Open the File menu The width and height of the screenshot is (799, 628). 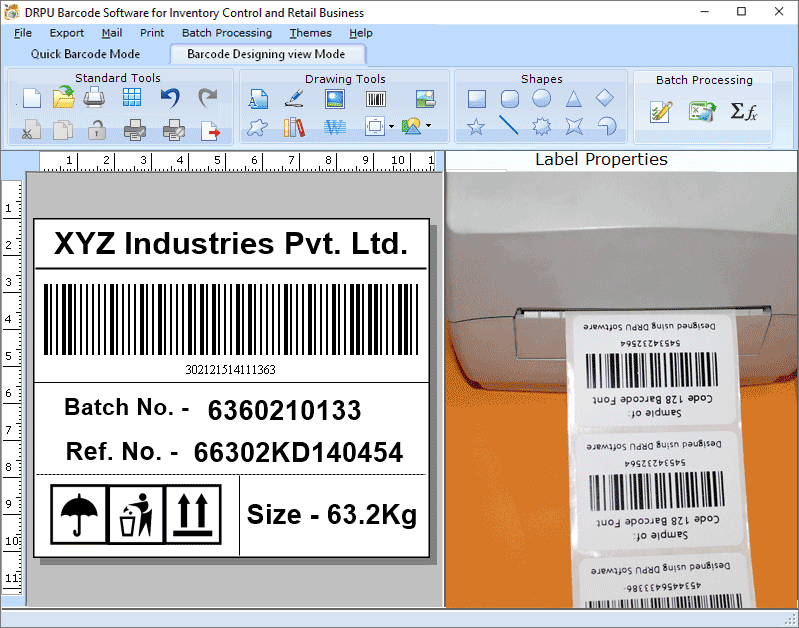23,33
